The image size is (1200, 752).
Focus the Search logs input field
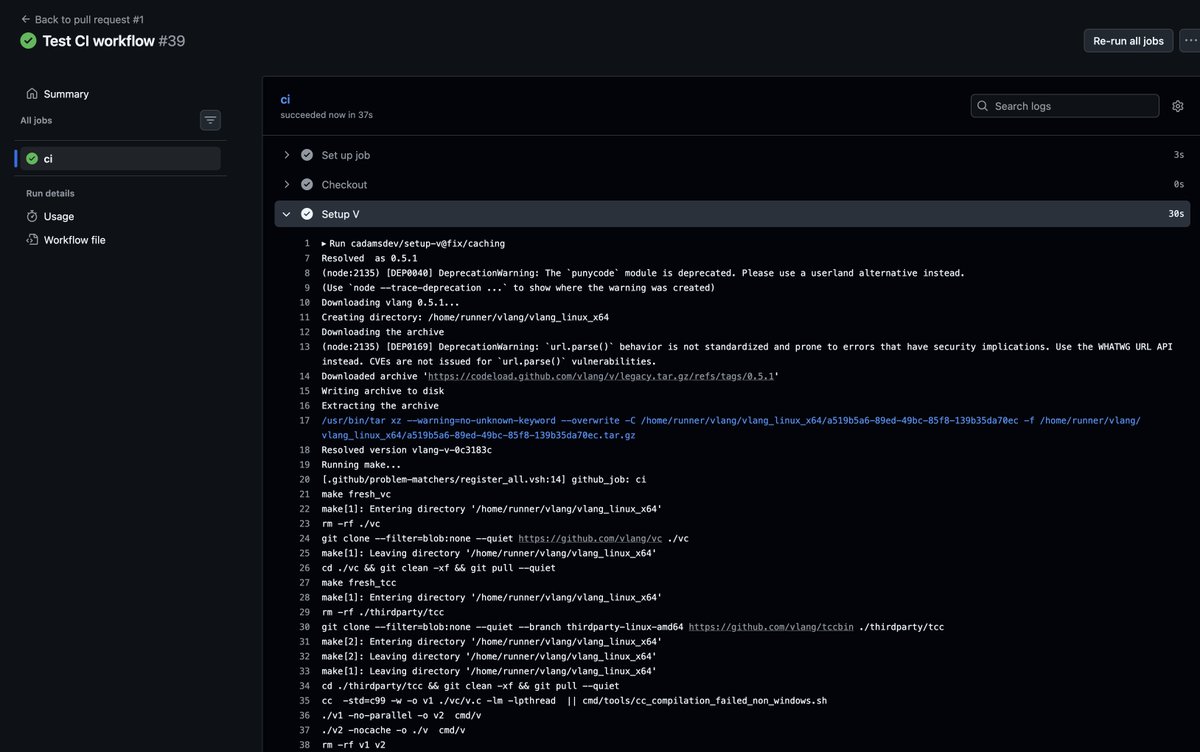point(1065,106)
